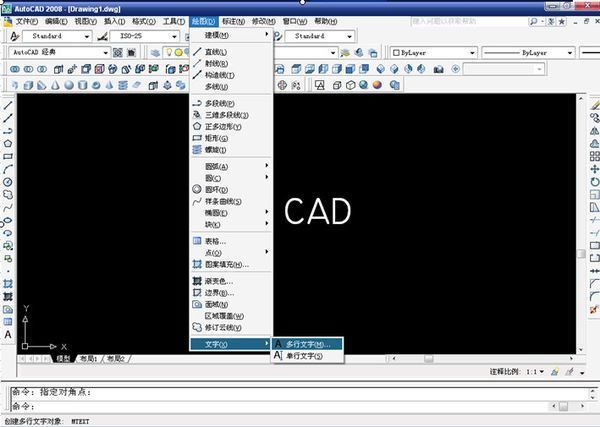Screen dimensions: 600x427
Task: Click the Rotate tool in right toolbar
Action: tap(594, 182)
